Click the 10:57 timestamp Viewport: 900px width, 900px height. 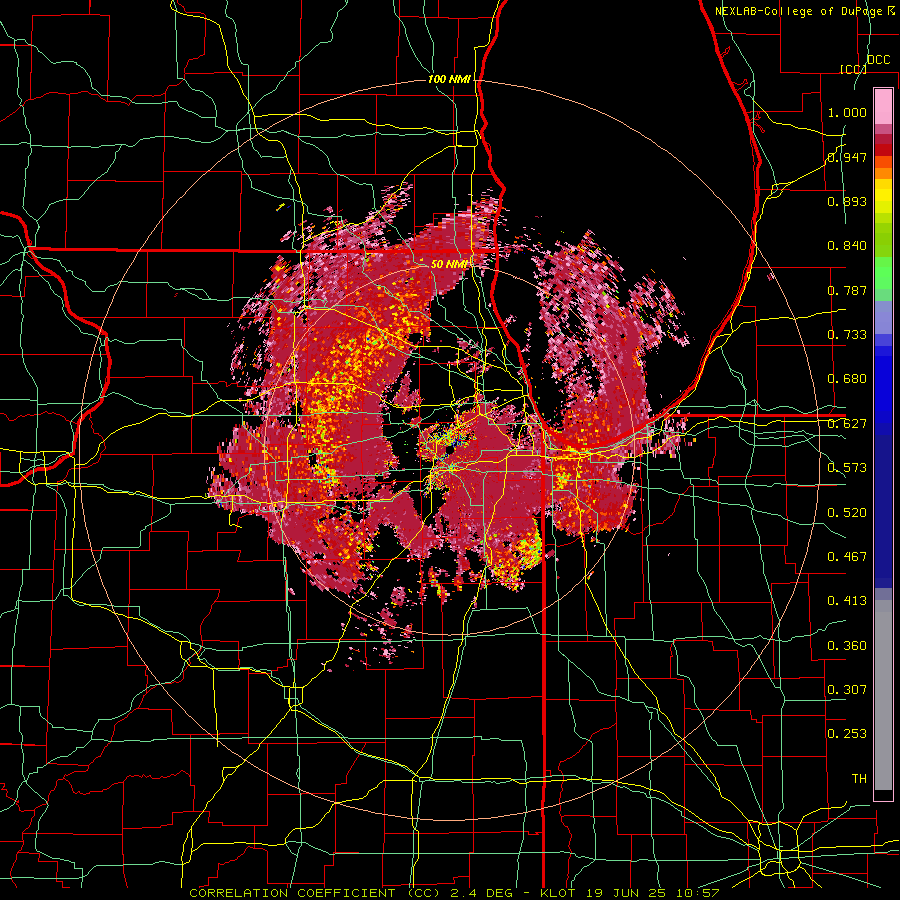click(x=698, y=893)
